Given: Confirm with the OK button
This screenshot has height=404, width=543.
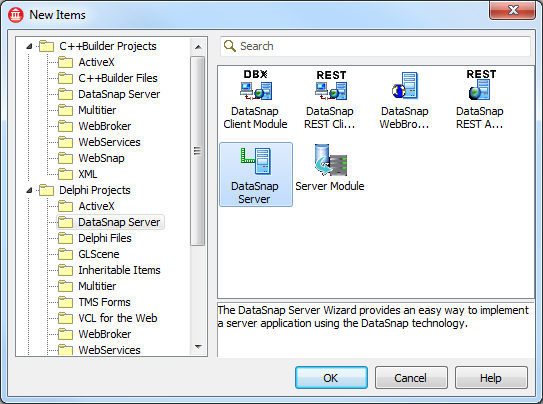Looking at the screenshot, I should tap(331, 378).
